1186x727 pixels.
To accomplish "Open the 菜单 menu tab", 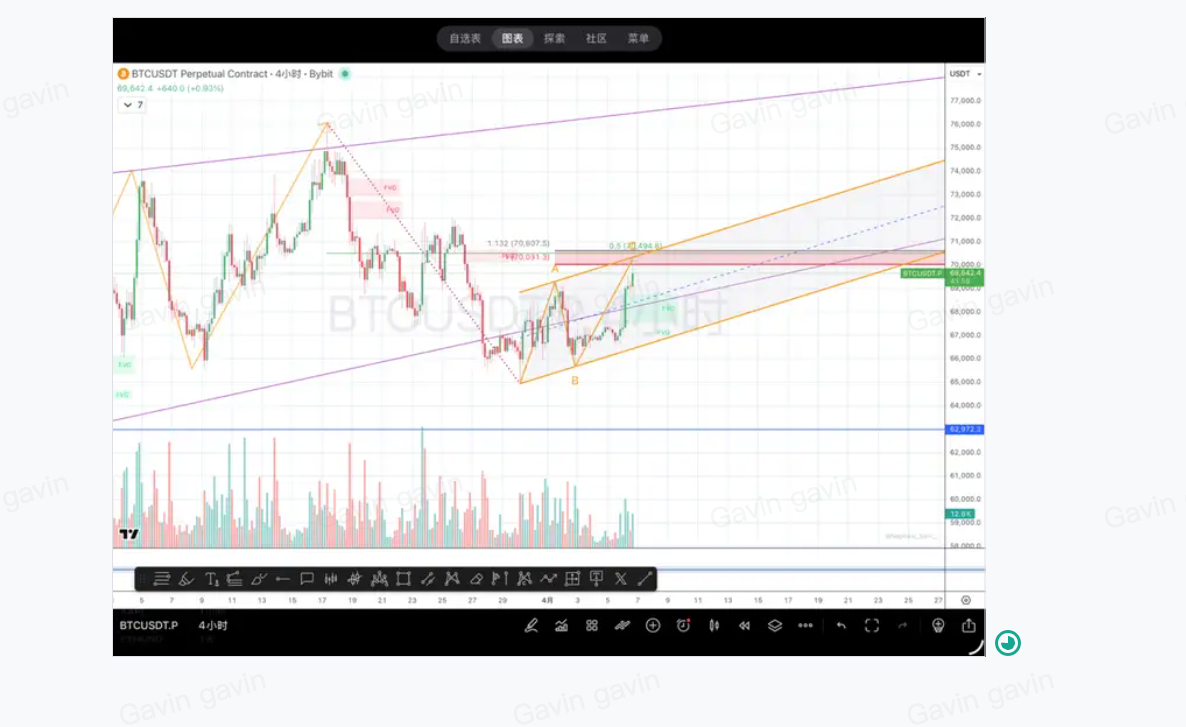I will point(638,39).
